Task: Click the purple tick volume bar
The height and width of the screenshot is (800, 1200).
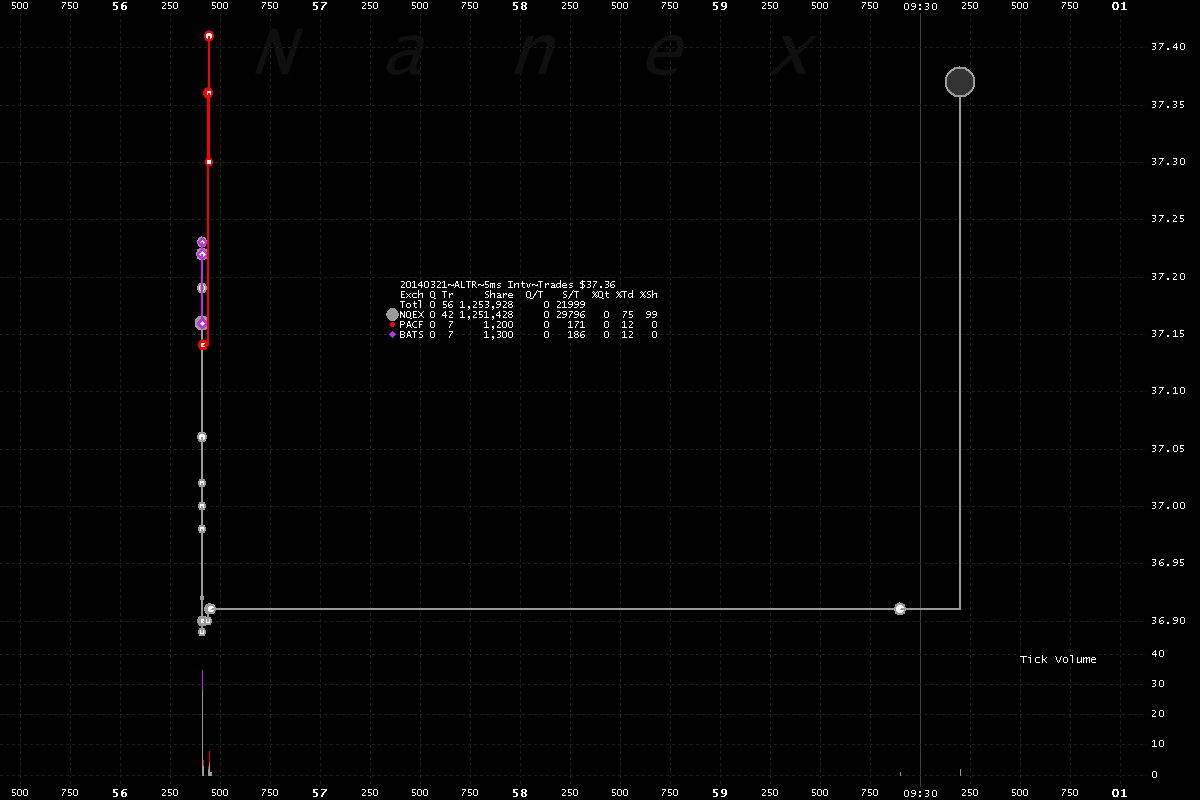Action: 203,683
